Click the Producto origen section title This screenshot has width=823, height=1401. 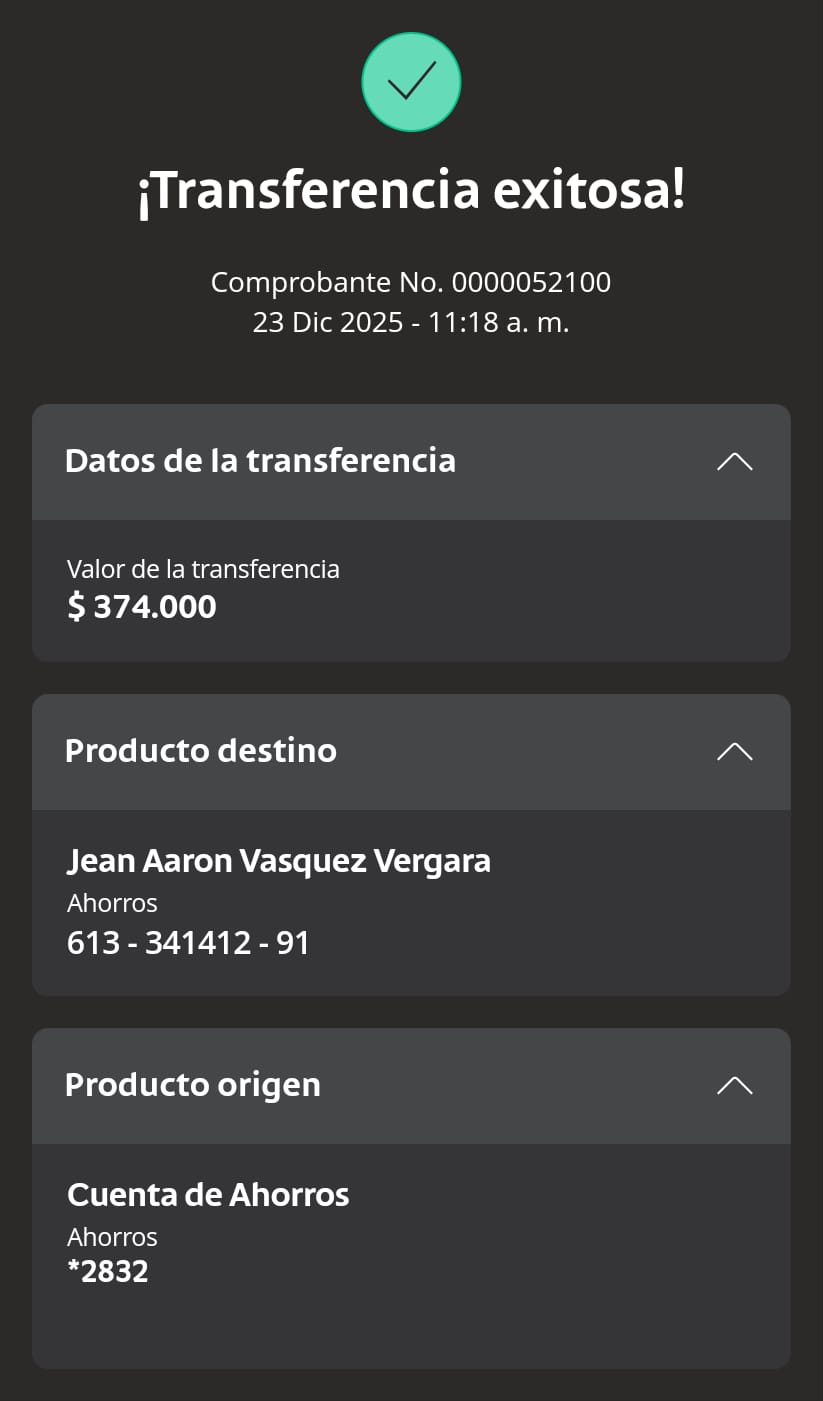click(193, 1085)
